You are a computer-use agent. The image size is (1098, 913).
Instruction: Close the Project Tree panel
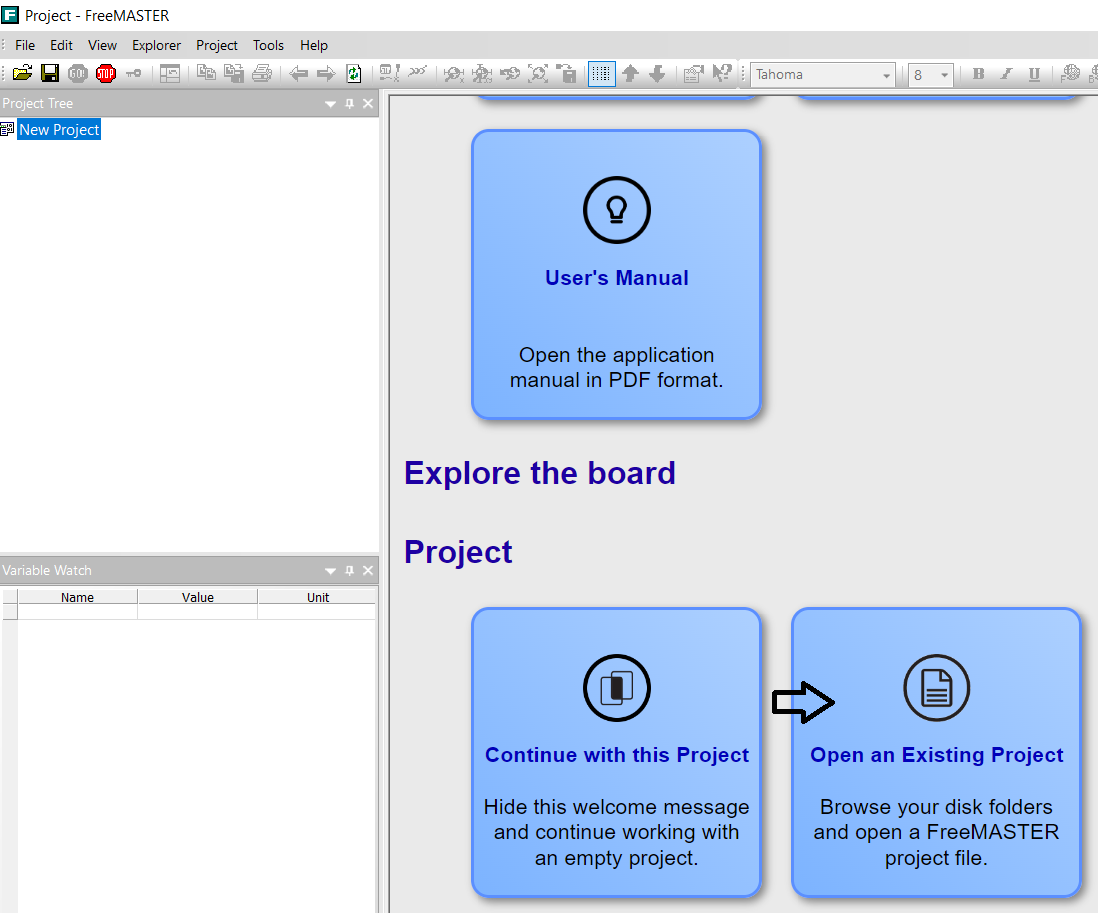(x=368, y=104)
